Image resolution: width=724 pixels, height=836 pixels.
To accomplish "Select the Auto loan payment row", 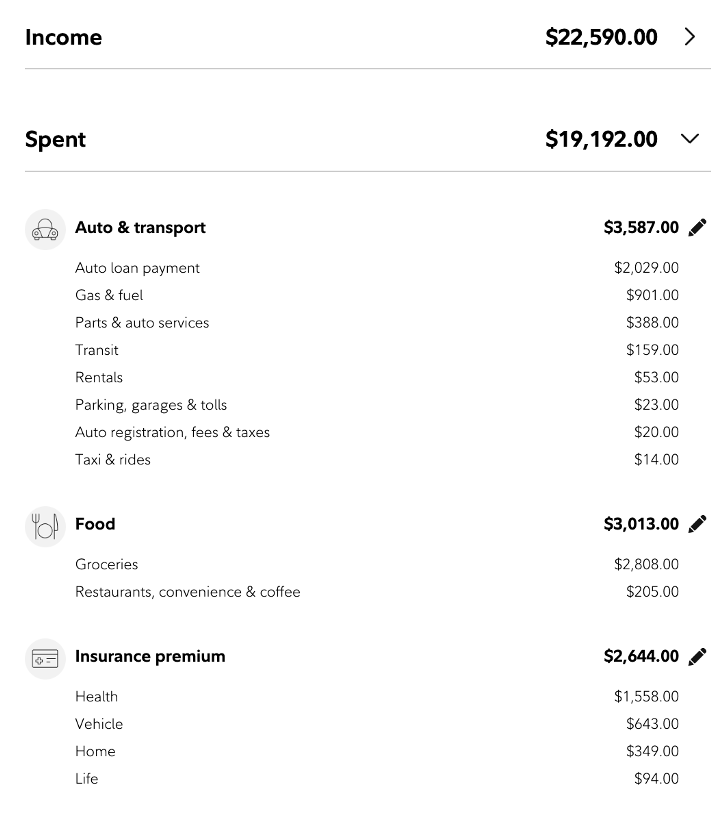I will (x=377, y=268).
